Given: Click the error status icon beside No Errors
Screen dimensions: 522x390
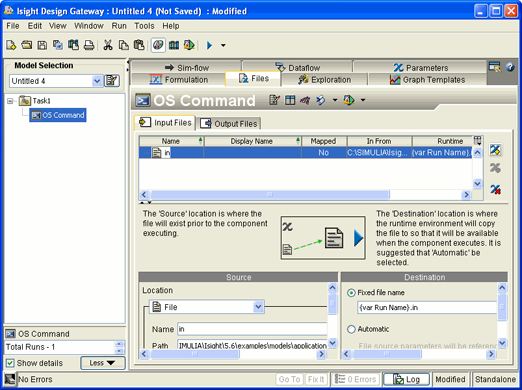Looking at the screenshot, I should pos(10,379).
